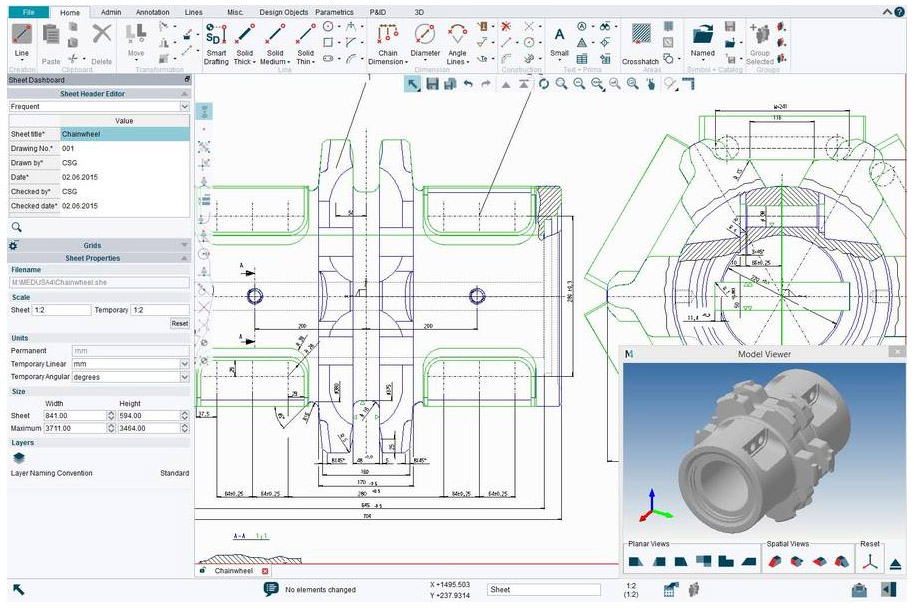
Task: Open the Named symbol folder tool
Action: coord(702,40)
